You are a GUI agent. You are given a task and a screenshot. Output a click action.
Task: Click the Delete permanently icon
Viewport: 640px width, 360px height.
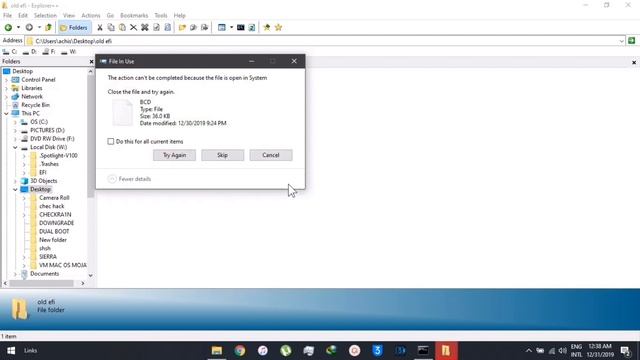(145, 27)
